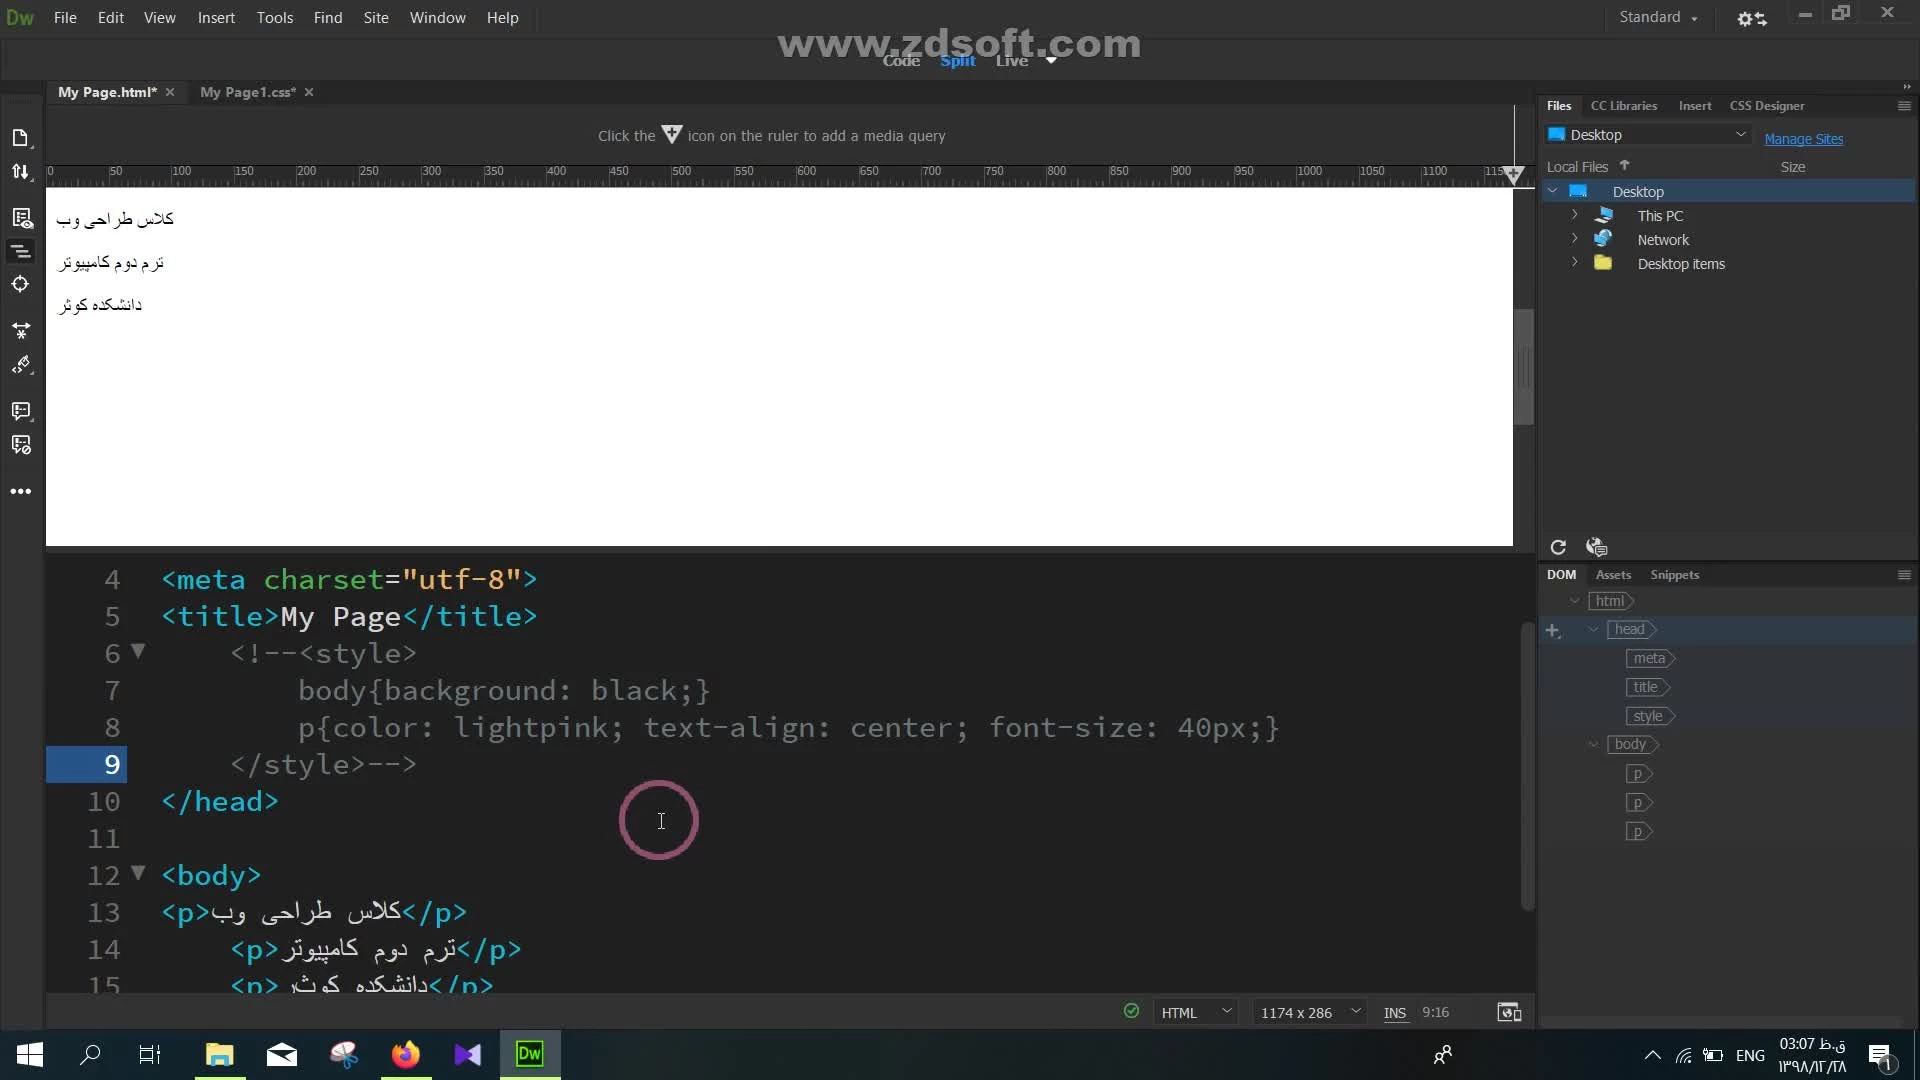Click the File Management arrows icon
The image size is (1920, 1080).
20,172
